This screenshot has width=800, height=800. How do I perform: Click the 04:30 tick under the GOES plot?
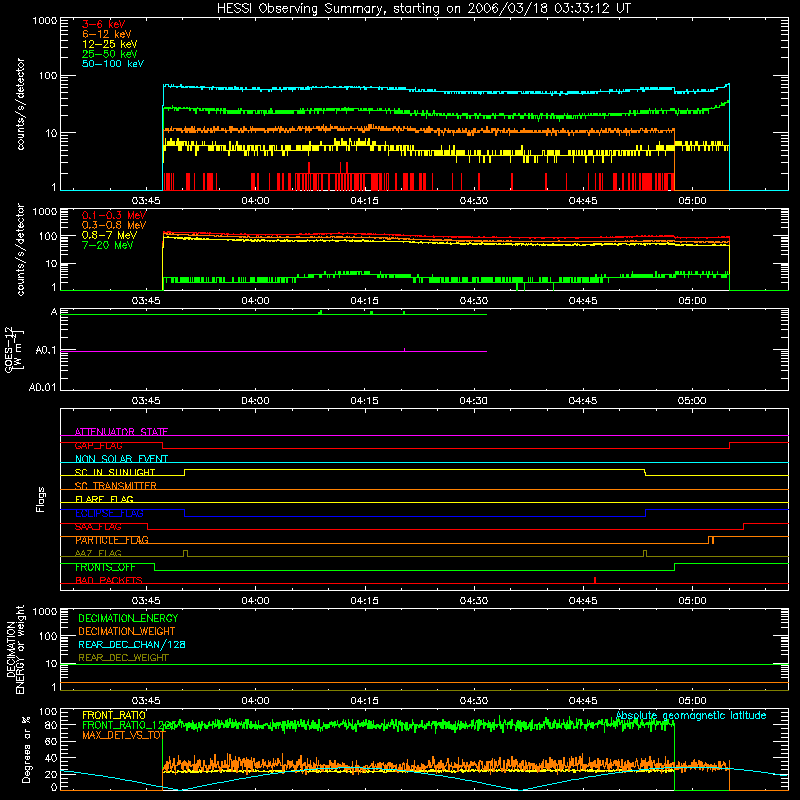473,401
